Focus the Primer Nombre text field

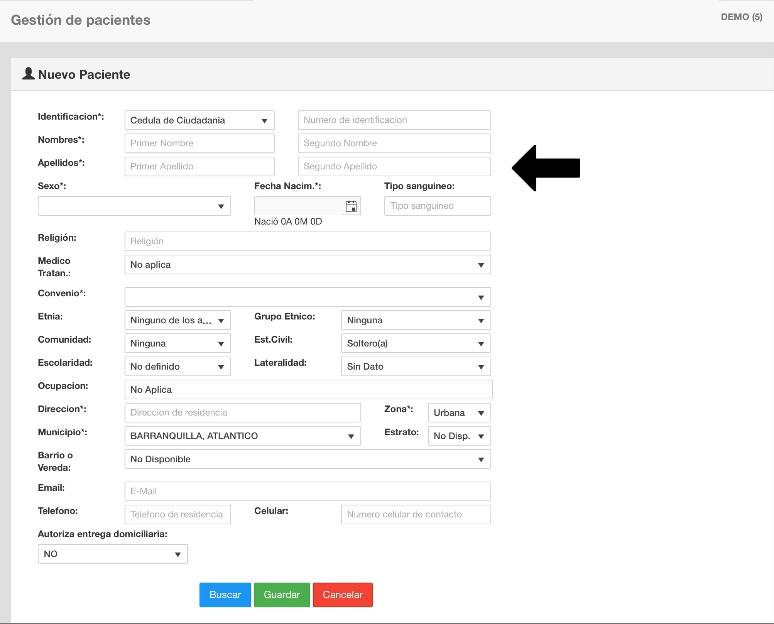199,143
